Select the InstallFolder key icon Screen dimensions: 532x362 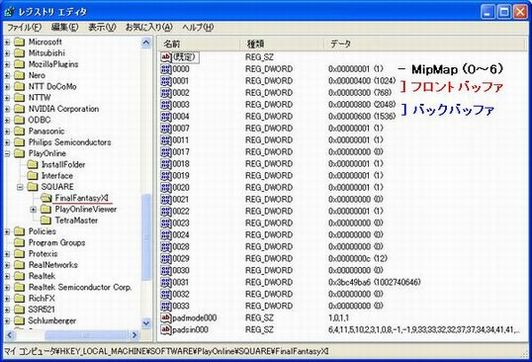coord(33,165)
